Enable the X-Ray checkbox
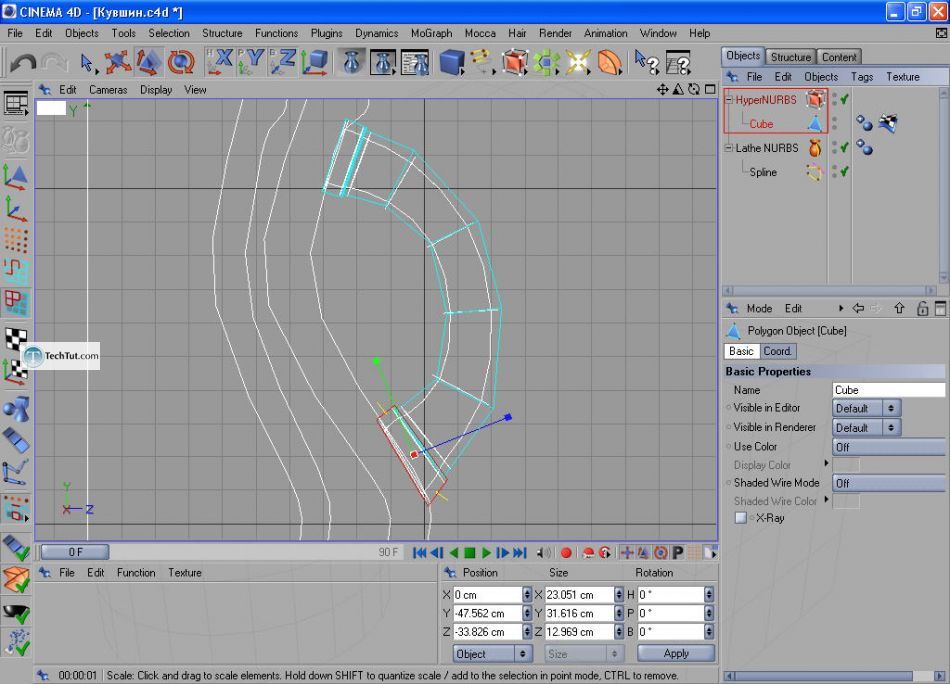Image resolution: width=950 pixels, height=684 pixels. tap(741, 518)
